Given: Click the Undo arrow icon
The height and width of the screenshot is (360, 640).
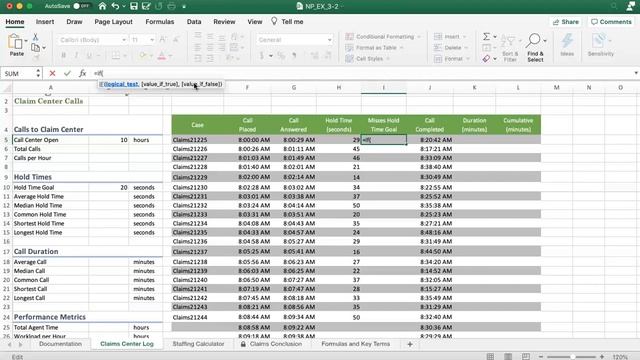Looking at the screenshot, I should point(116,6).
